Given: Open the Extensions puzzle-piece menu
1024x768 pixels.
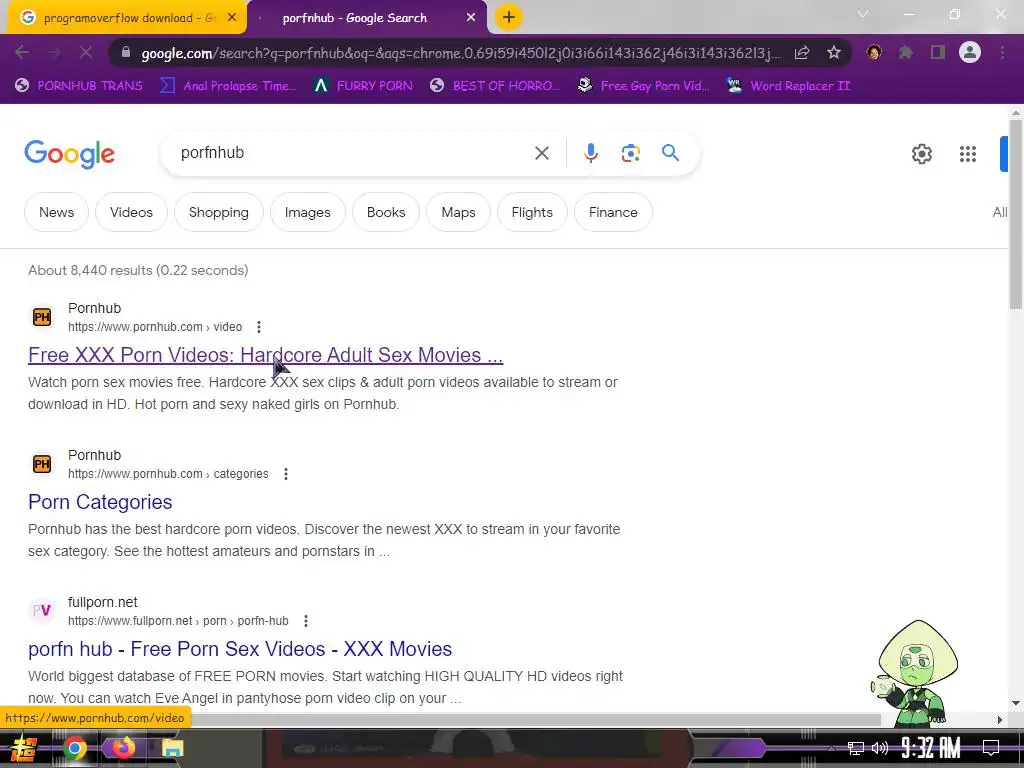Looking at the screenshot, I should 906,52.
